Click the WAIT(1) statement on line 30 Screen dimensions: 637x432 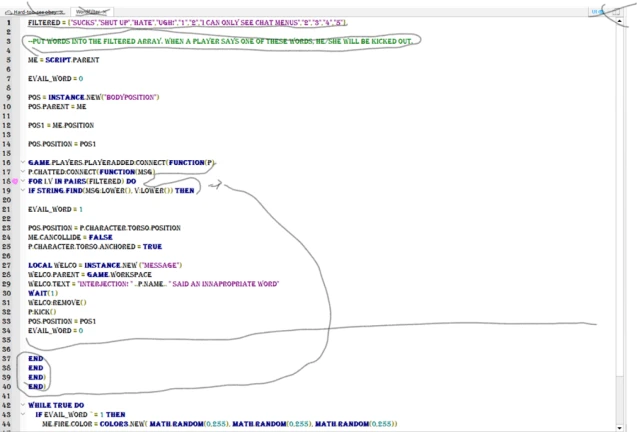point(42,293)
